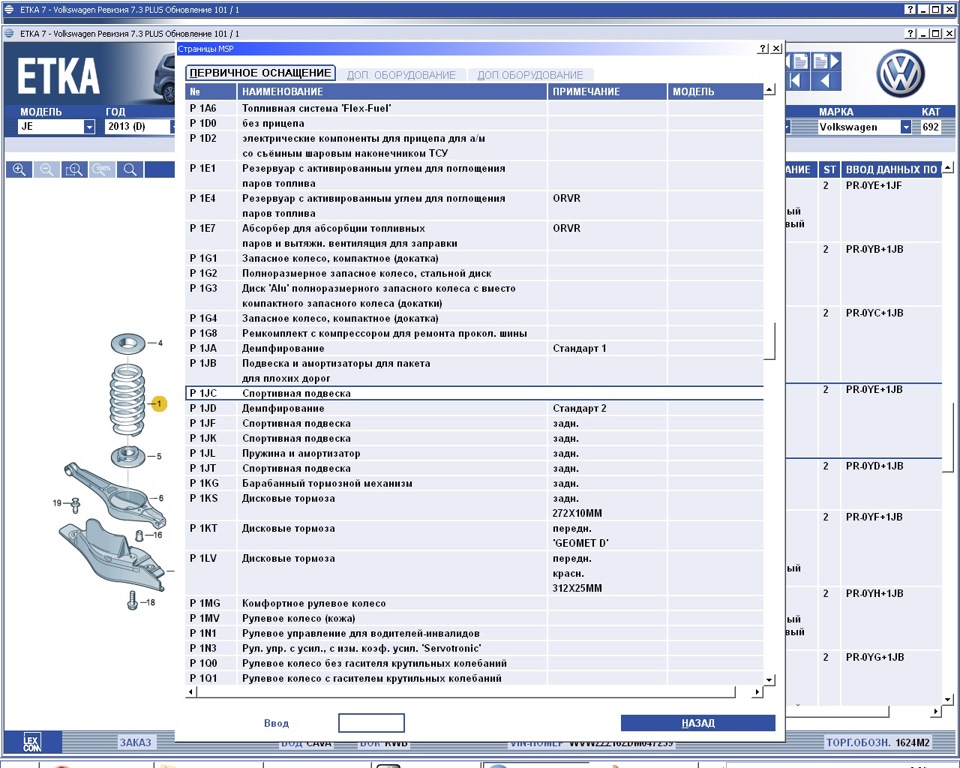Click PR-0YC+1JB entry in parts table
960x768 pixels.
[874, 313]
